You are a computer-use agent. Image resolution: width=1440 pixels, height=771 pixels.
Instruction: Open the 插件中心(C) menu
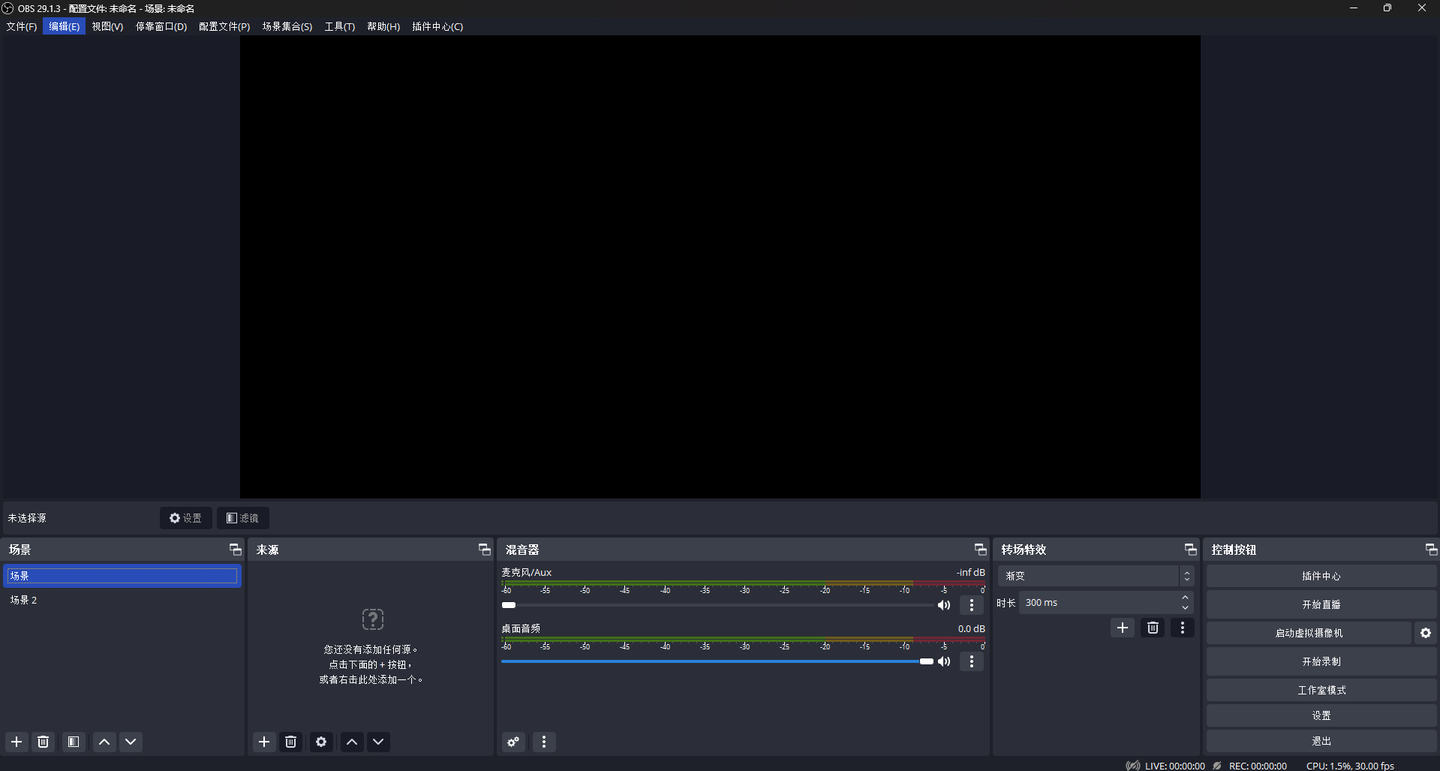[437, 26]
